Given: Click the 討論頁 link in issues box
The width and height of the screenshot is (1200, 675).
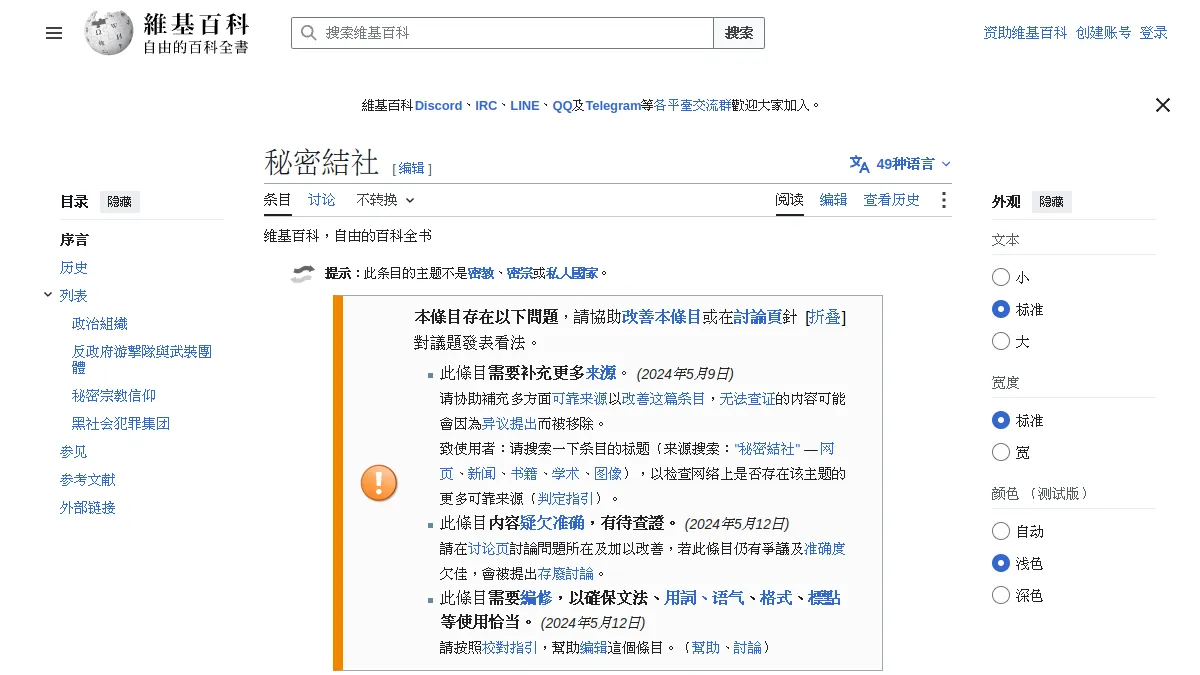Looking at the screenshot, I should [x=757, y=316].
